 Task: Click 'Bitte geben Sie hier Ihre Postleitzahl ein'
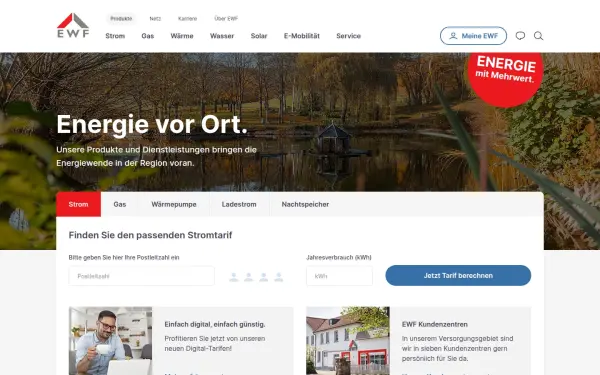click(124, 258)
